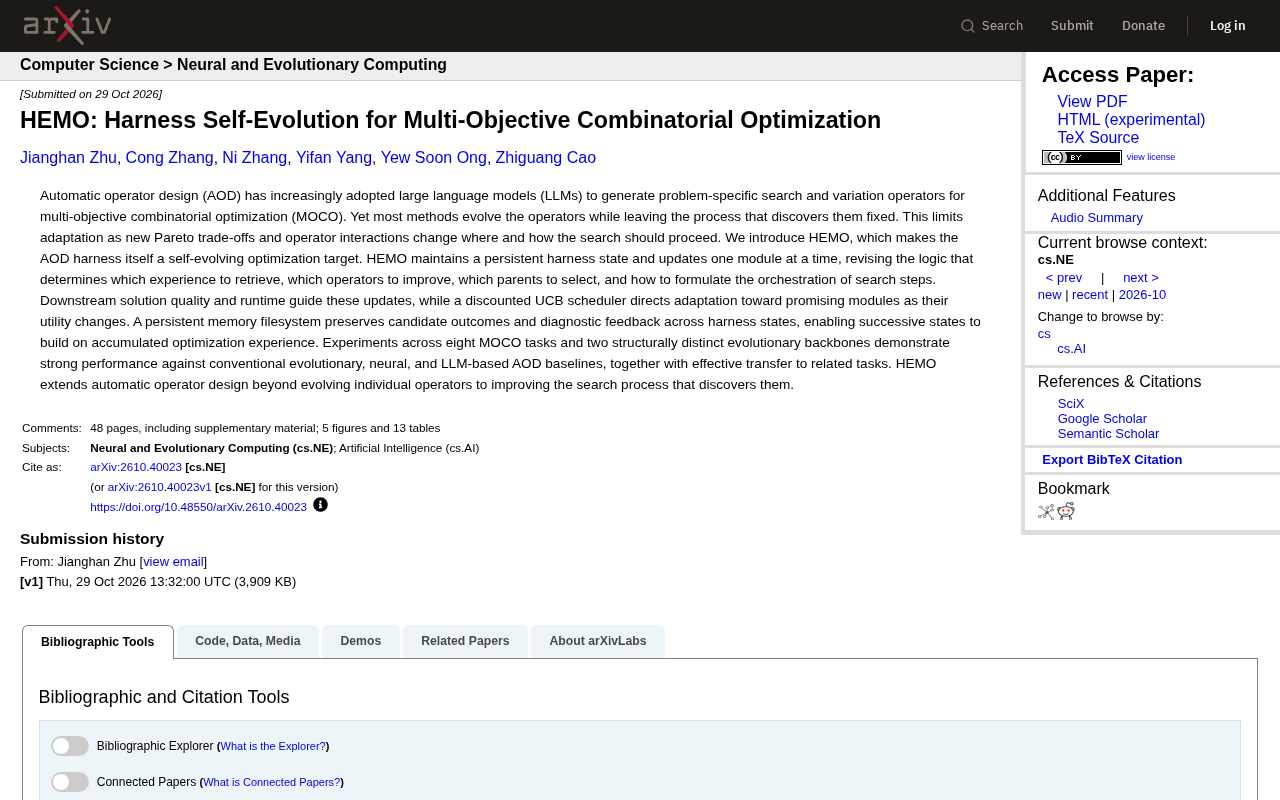The image size is (1280, 800).
Task: Switch to the Bibliographic Tools tab
Action: tap(98, 642)
